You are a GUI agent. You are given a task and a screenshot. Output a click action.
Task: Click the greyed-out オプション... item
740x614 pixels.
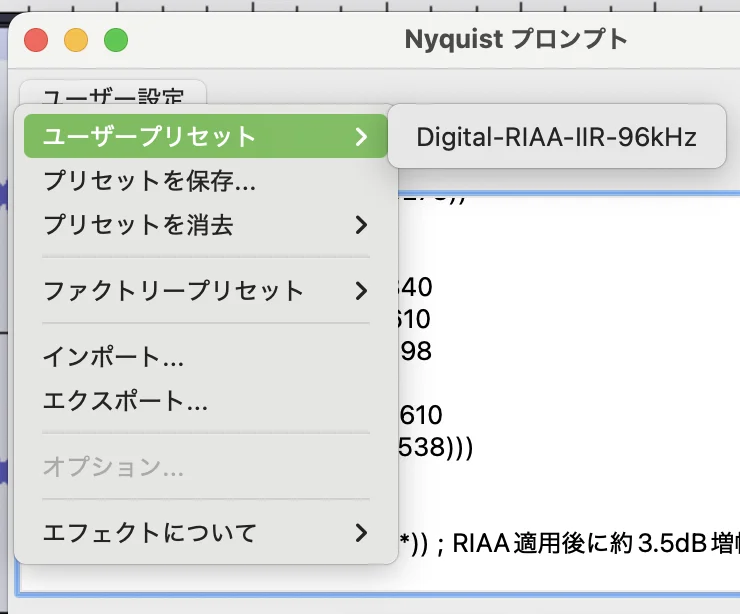pos(113,467)
